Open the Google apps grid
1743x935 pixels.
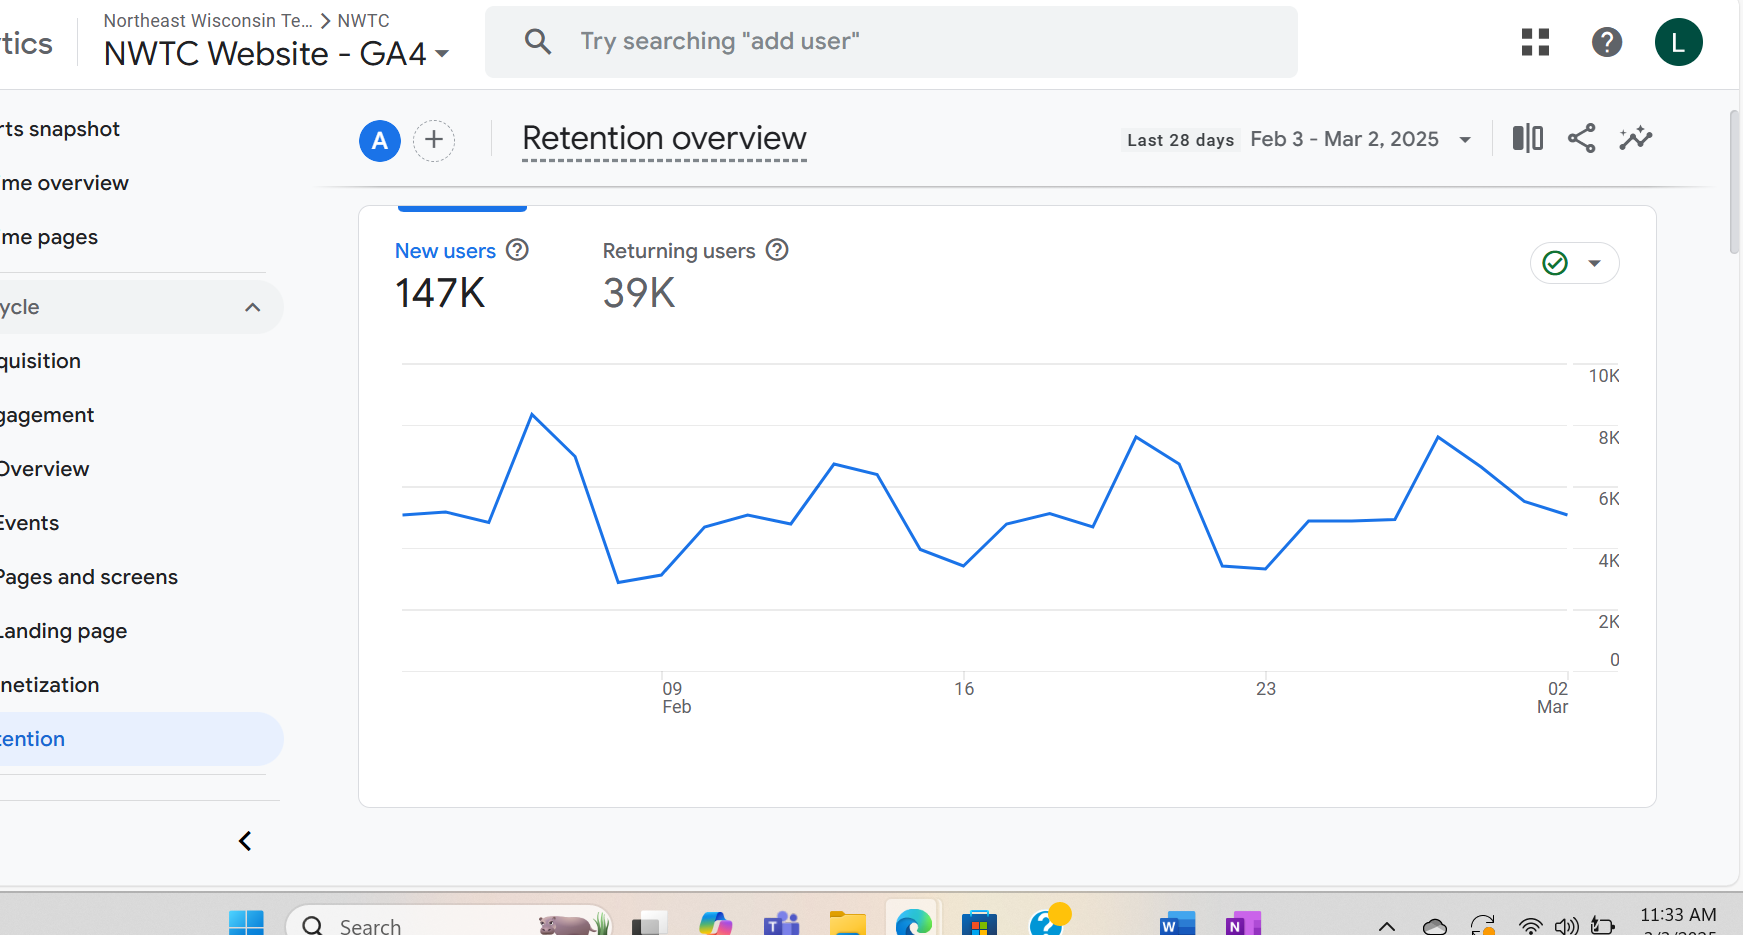coord(1534,42)
